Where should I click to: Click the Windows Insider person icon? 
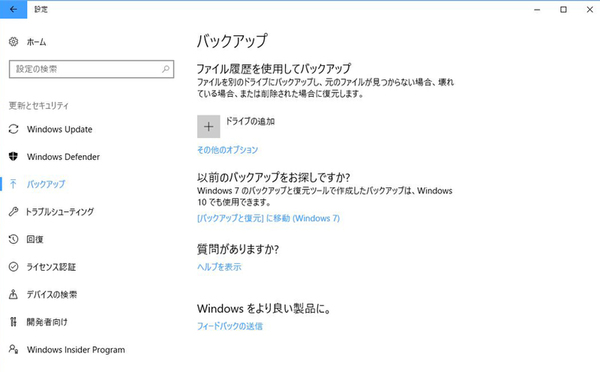click(13, 349)
